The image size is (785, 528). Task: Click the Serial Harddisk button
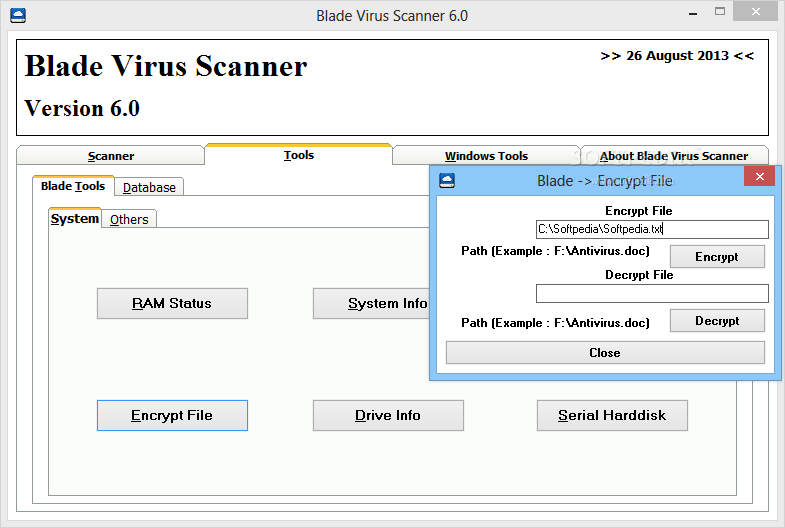tap(612, 415)
